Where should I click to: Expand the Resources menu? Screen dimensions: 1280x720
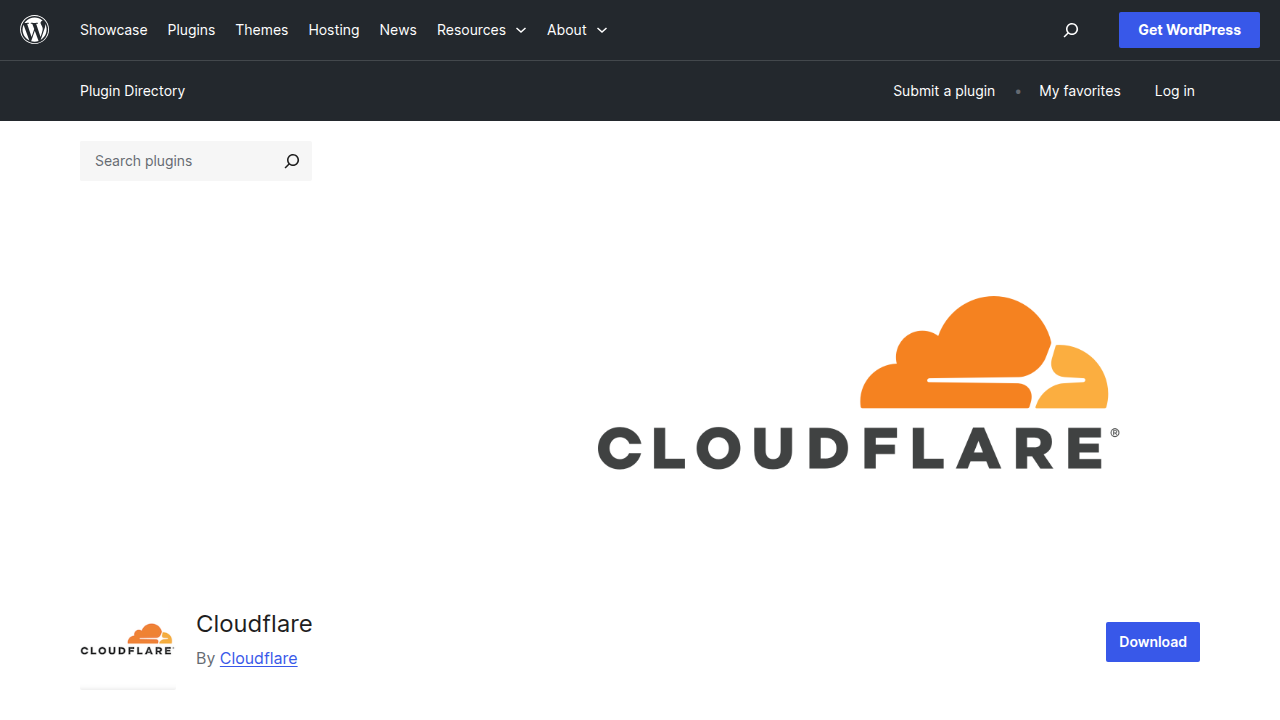click(x=481, y=30)
